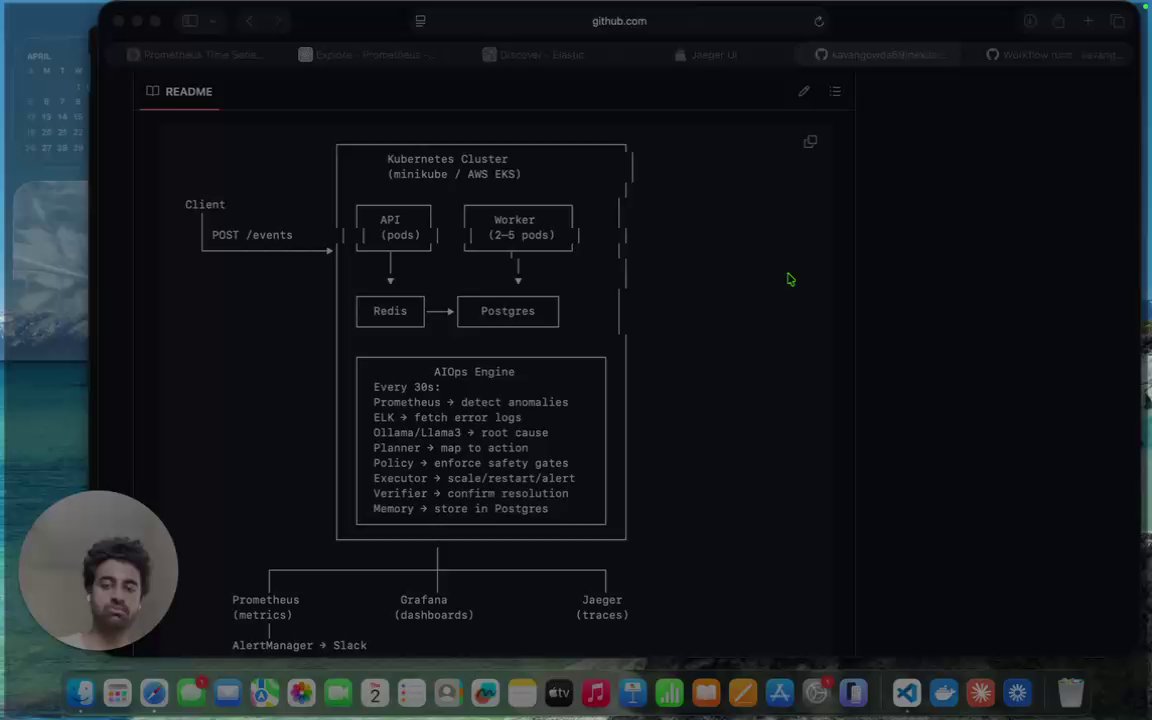Open Keynote from the dock
1152x720 pixels.
633,693
